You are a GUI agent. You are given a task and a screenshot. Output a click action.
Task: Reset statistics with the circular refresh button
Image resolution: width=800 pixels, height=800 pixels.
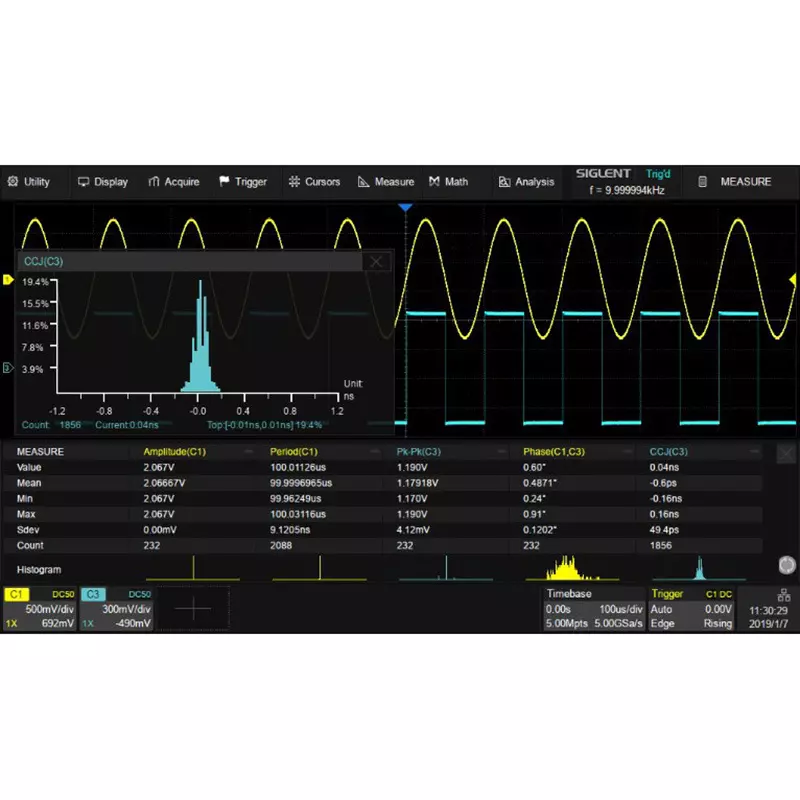tap(787, 565)
